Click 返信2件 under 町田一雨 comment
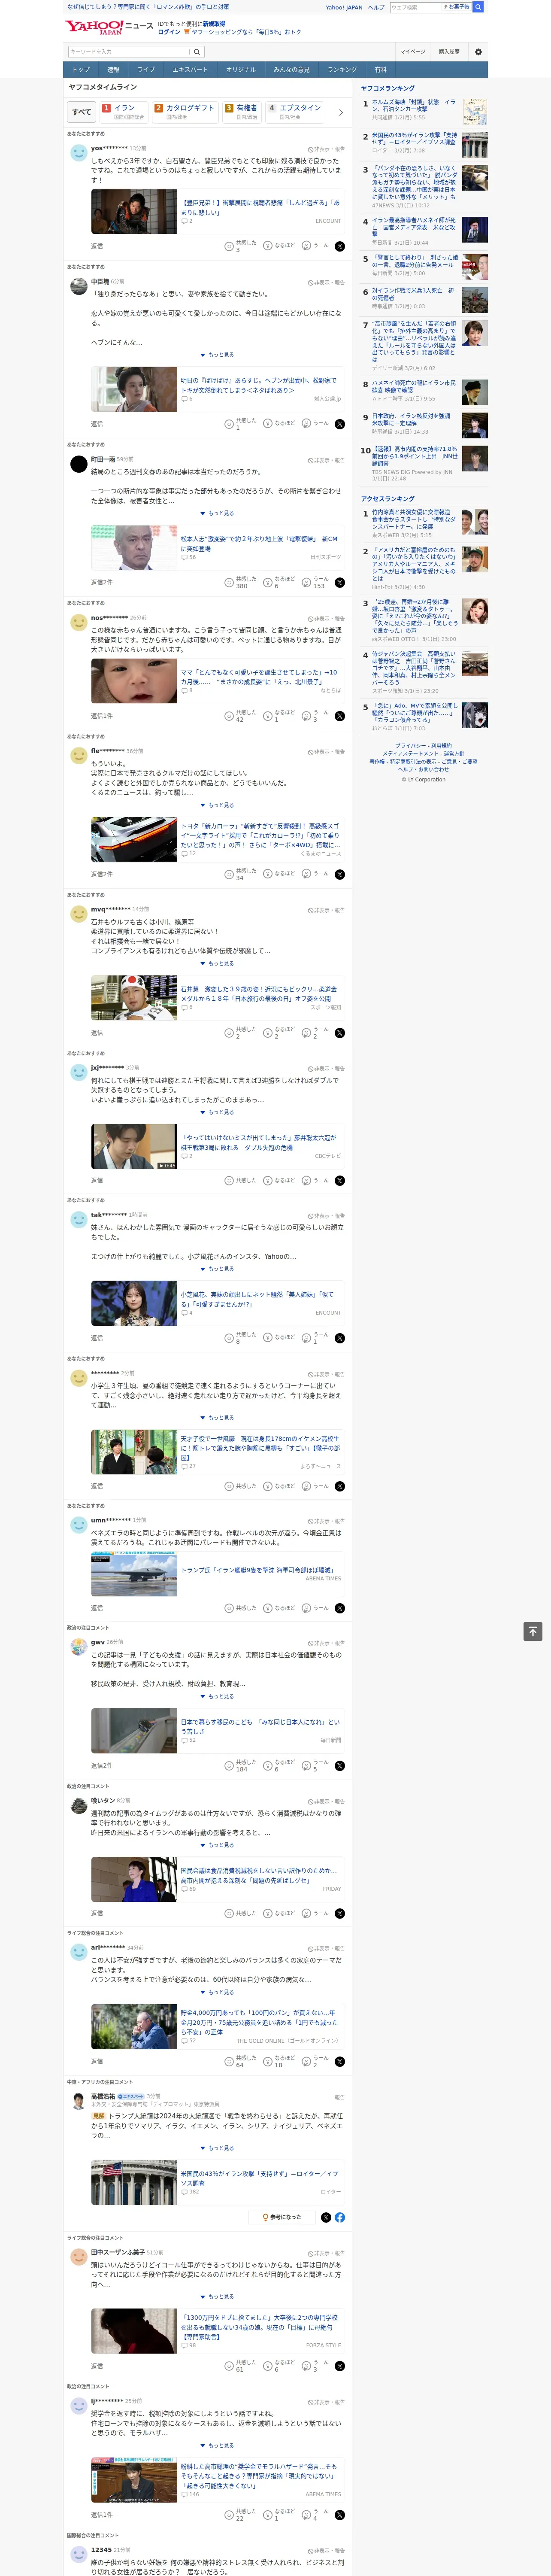 [x=102, y=582]
